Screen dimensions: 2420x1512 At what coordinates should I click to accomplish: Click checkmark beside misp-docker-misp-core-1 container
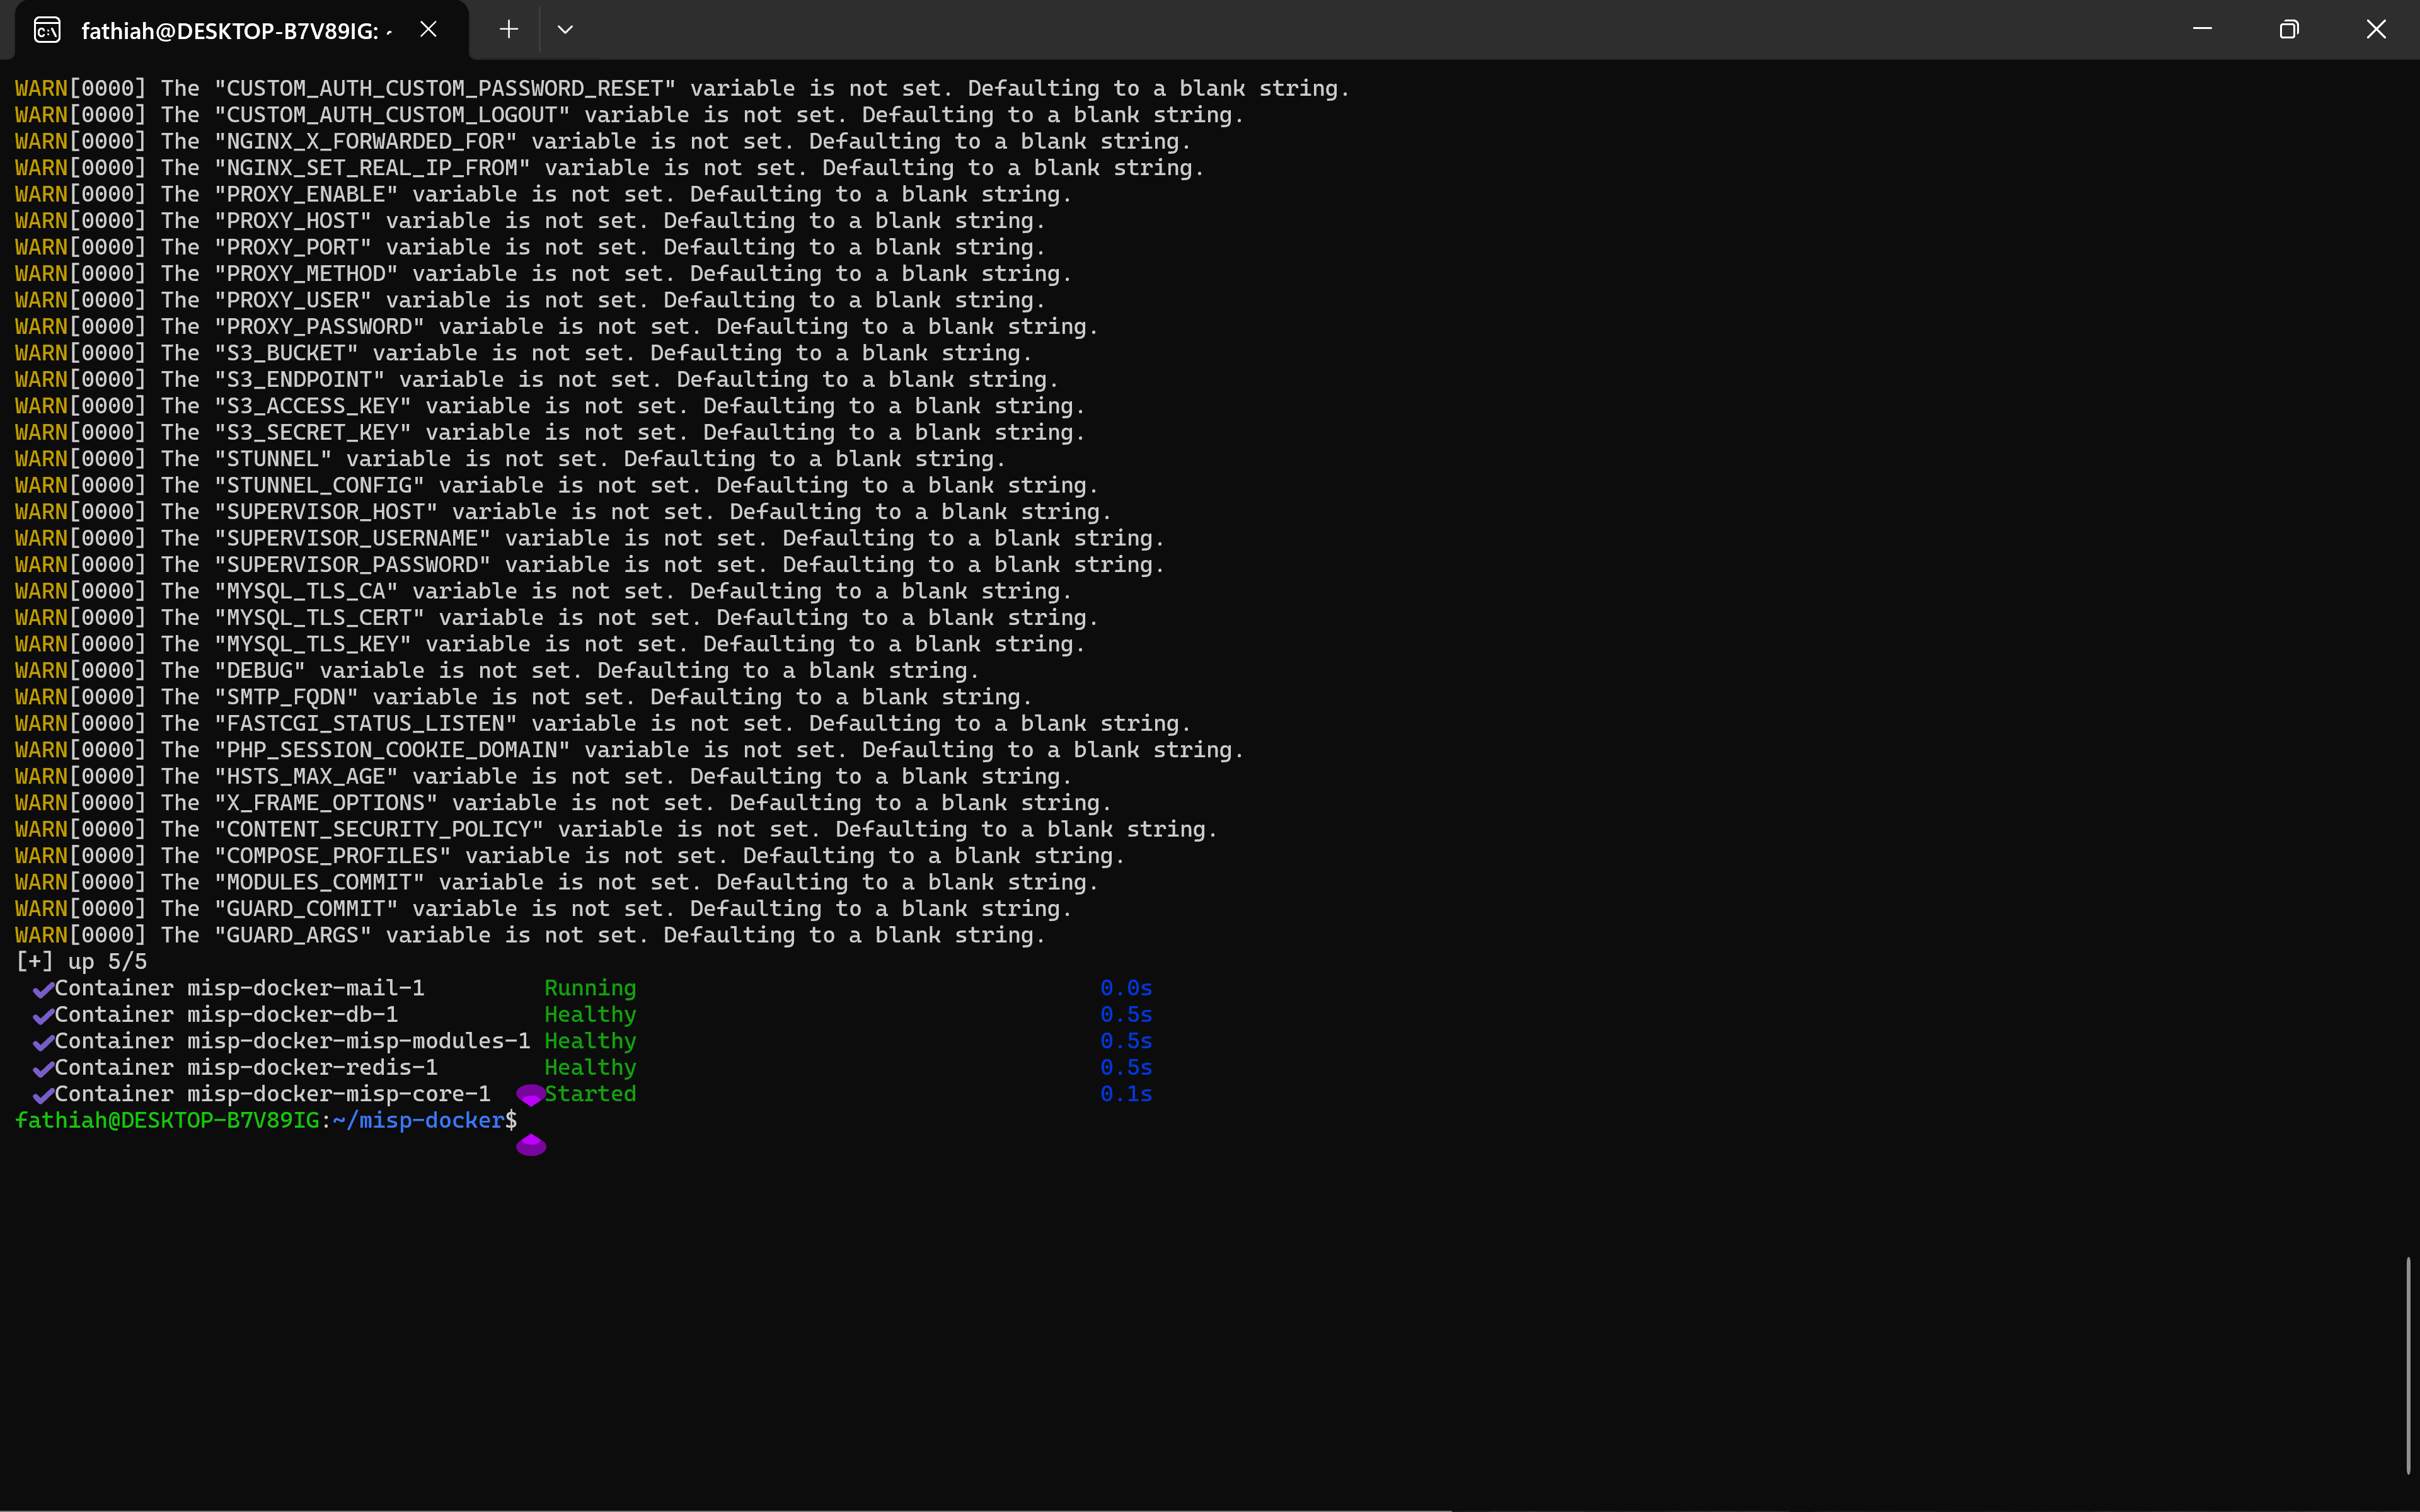tap(43, 1096)
